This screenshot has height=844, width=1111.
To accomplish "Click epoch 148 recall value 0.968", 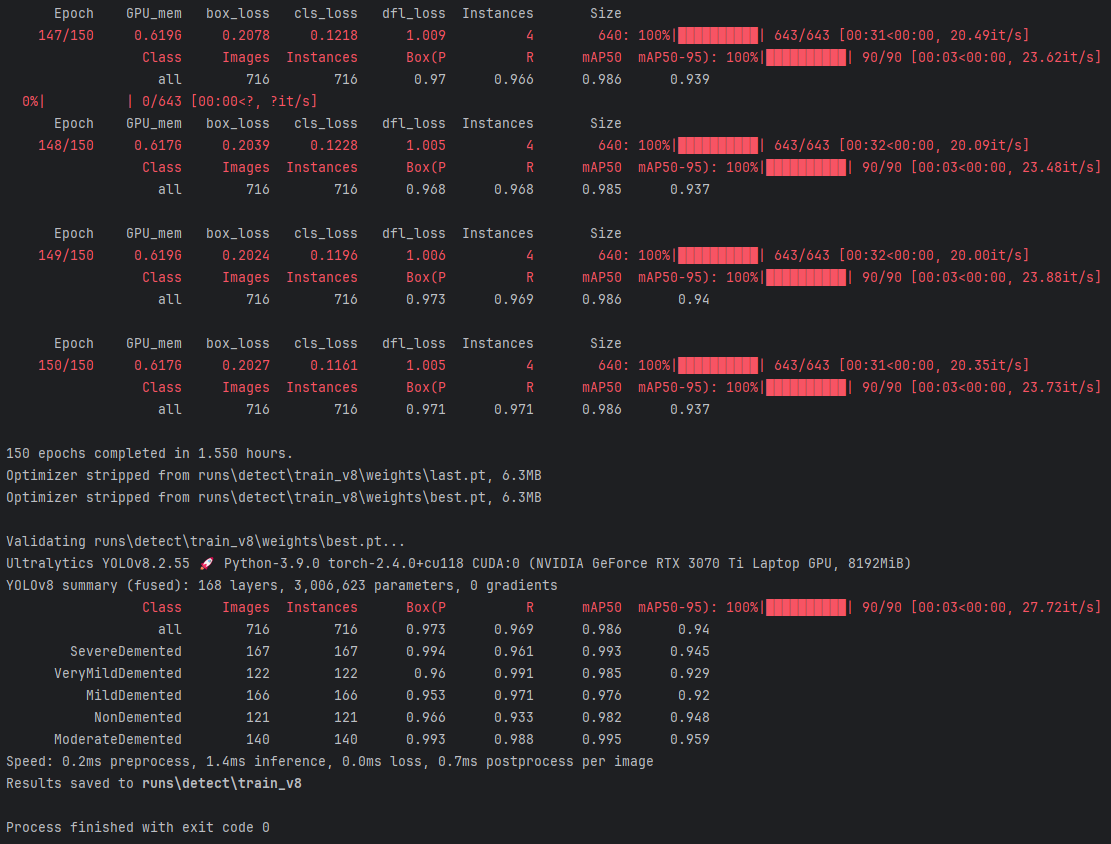I will 514,189.
